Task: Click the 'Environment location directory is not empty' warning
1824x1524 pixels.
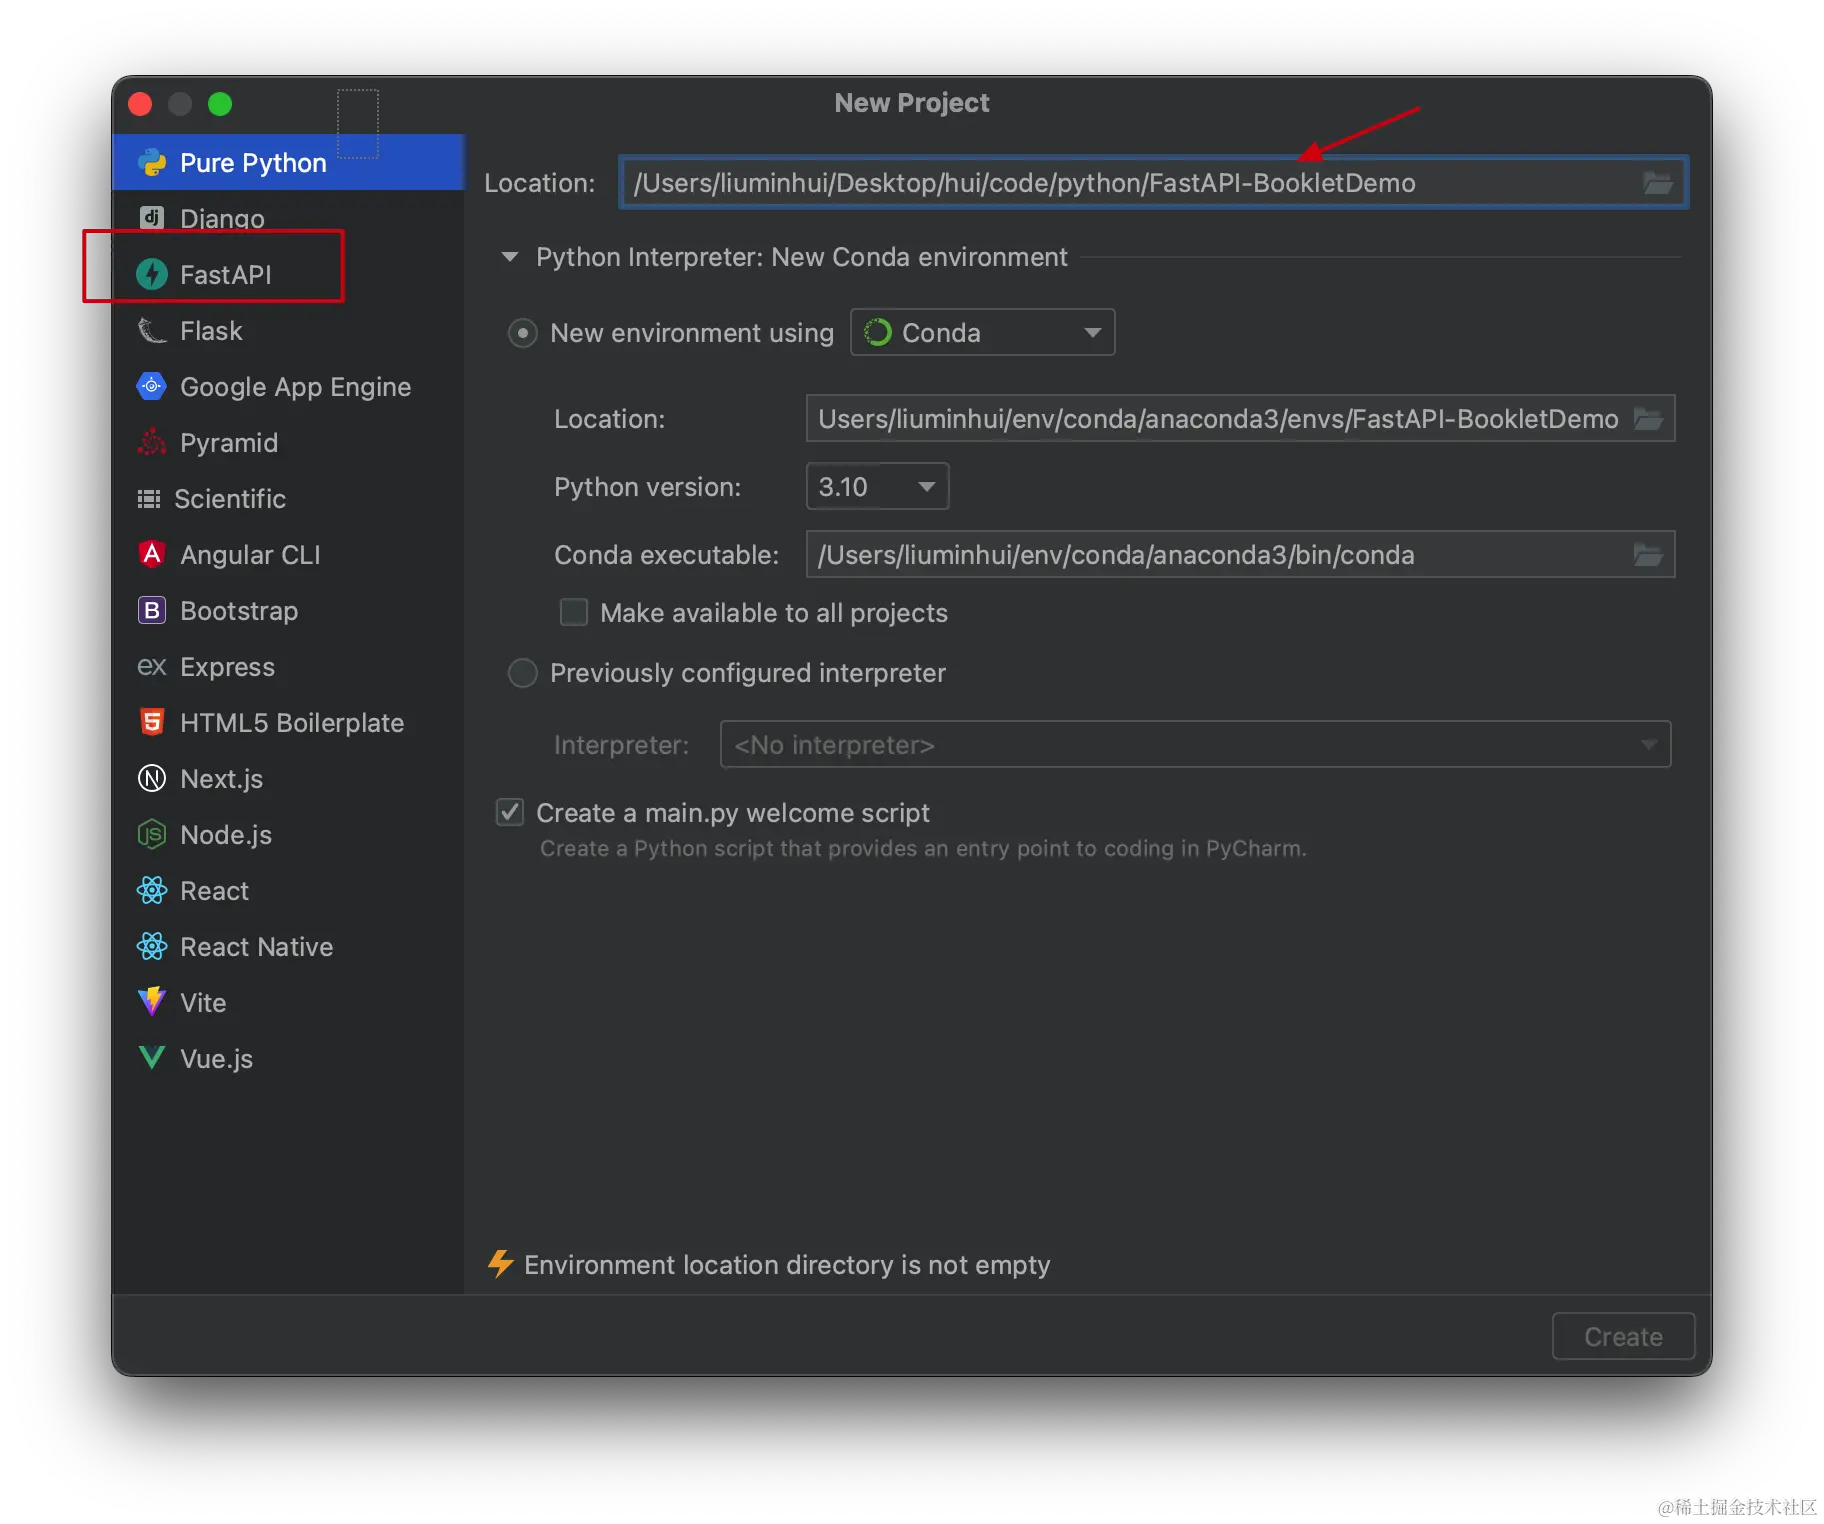Action: pos(787,1265)
